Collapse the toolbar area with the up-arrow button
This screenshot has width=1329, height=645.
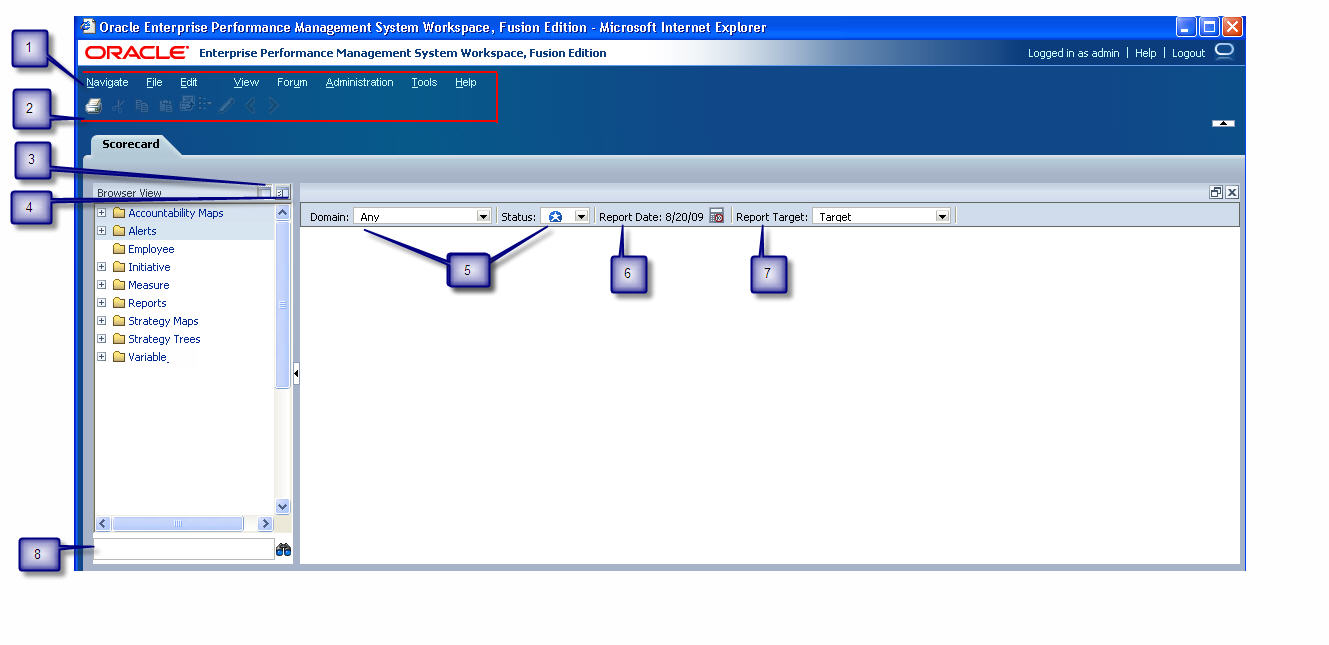(1223, 123)
